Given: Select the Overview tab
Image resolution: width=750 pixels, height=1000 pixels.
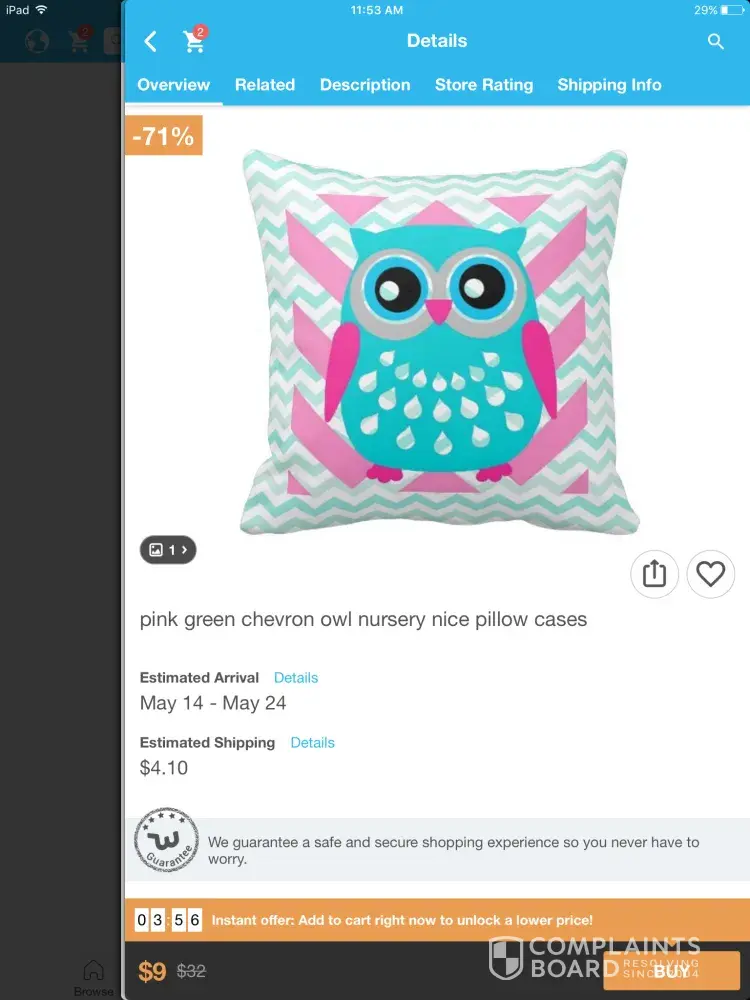Looking at the screenshot, I should coord(173,85).
